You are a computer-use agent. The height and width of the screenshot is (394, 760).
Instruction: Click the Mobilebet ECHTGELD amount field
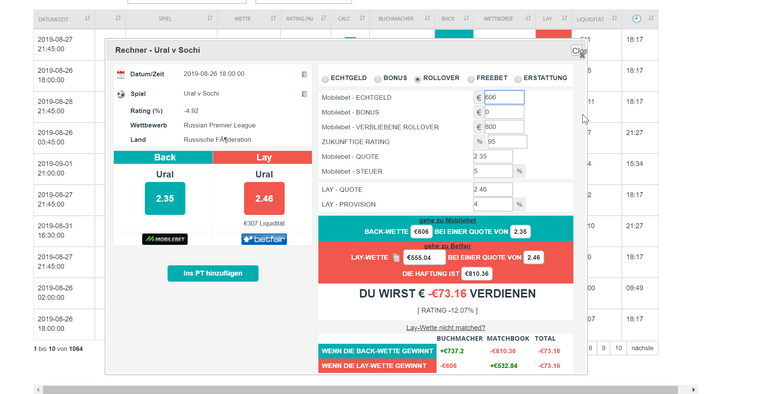[504, 97]
